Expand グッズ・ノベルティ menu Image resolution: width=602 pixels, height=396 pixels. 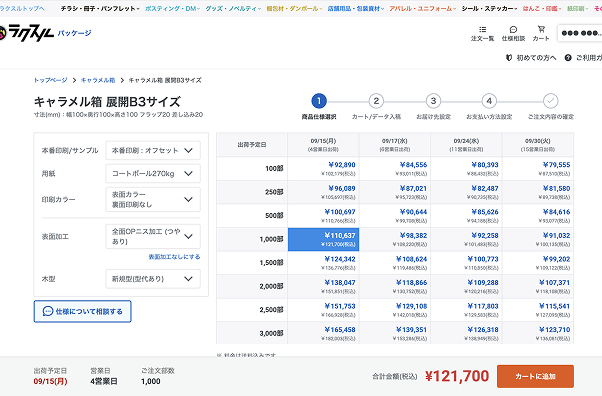(233, 8)
